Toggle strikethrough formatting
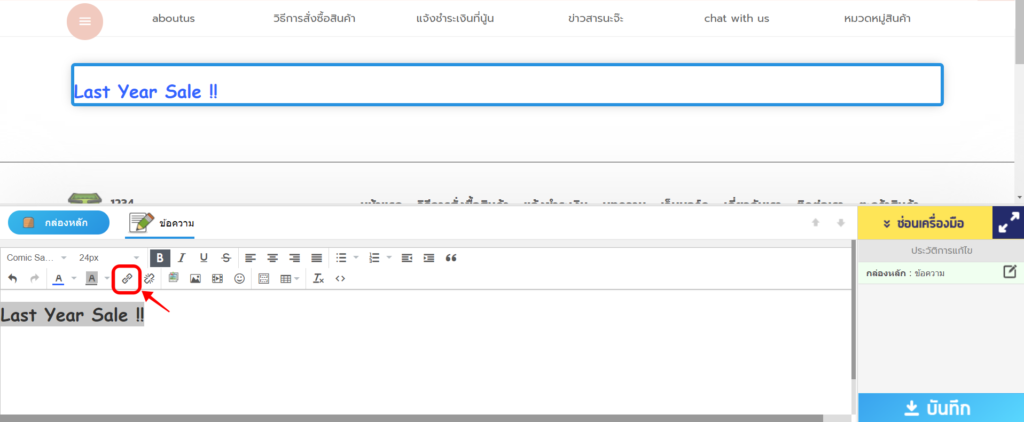 pos(226,258)
